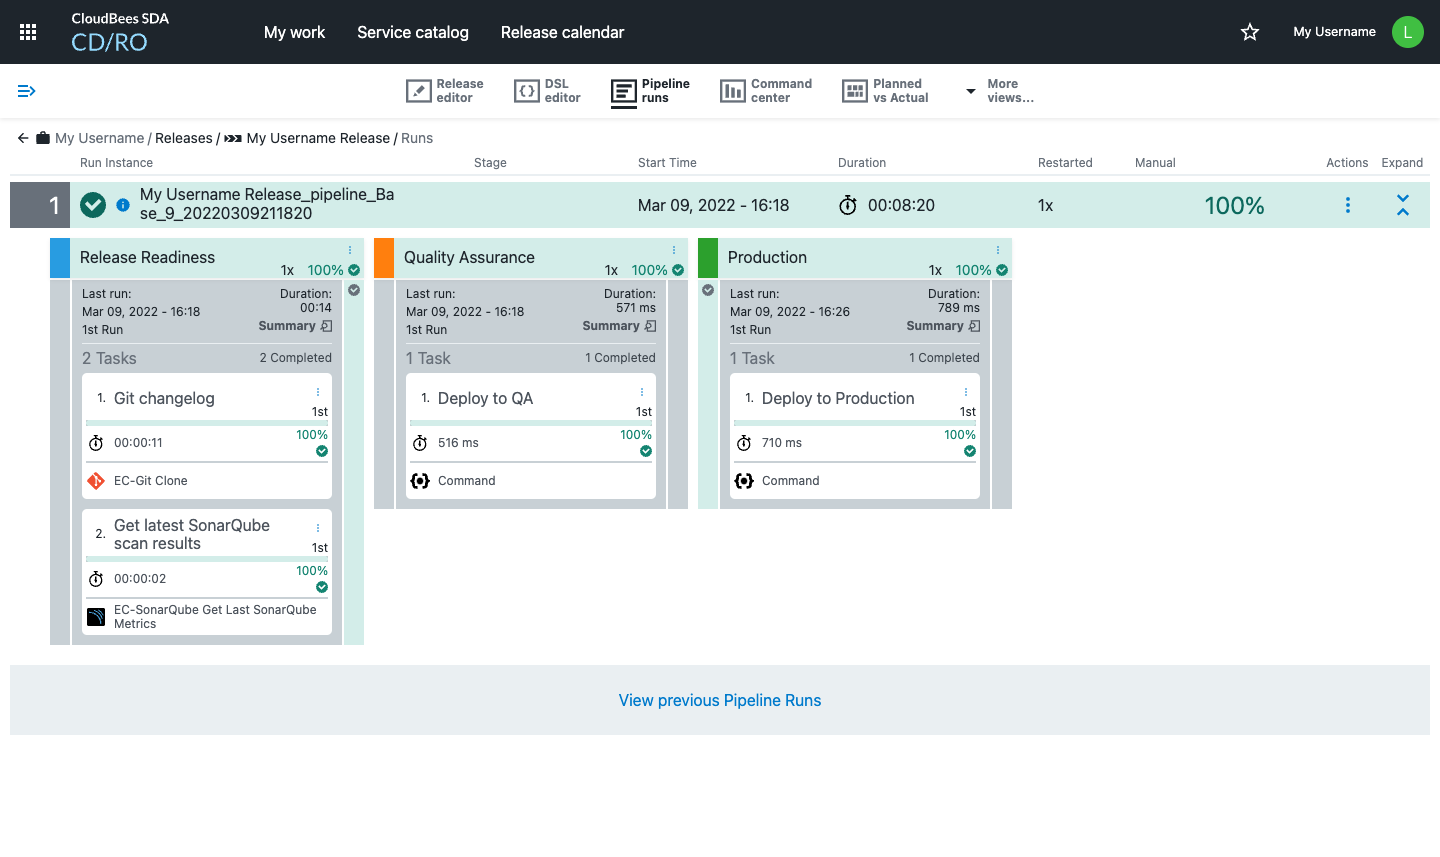Open the DSL editor view
1440x857 pixels.
[x=547, y=91]
